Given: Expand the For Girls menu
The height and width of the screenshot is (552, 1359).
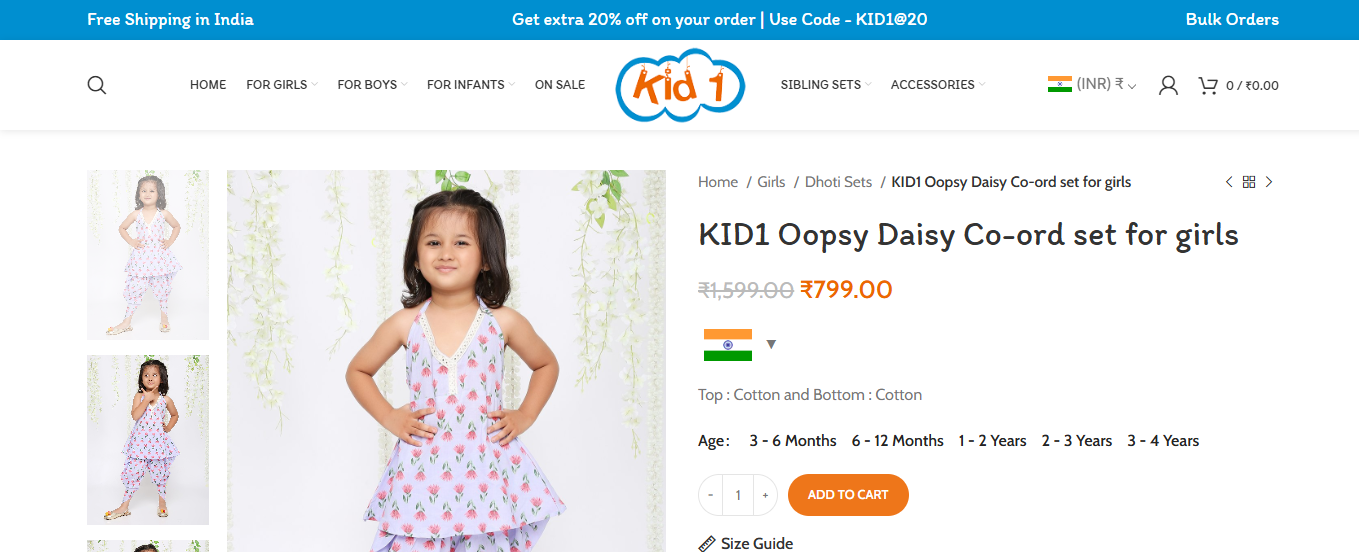Looking at the screenshot, I should pyautogui.click(x=282, y=85).
